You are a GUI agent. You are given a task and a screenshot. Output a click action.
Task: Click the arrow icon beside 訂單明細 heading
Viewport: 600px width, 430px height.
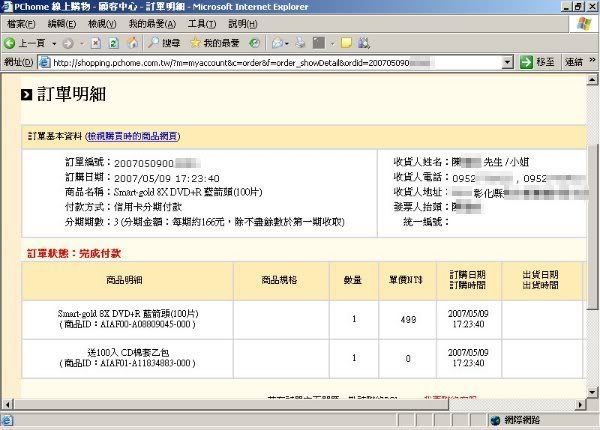(26, 94)
